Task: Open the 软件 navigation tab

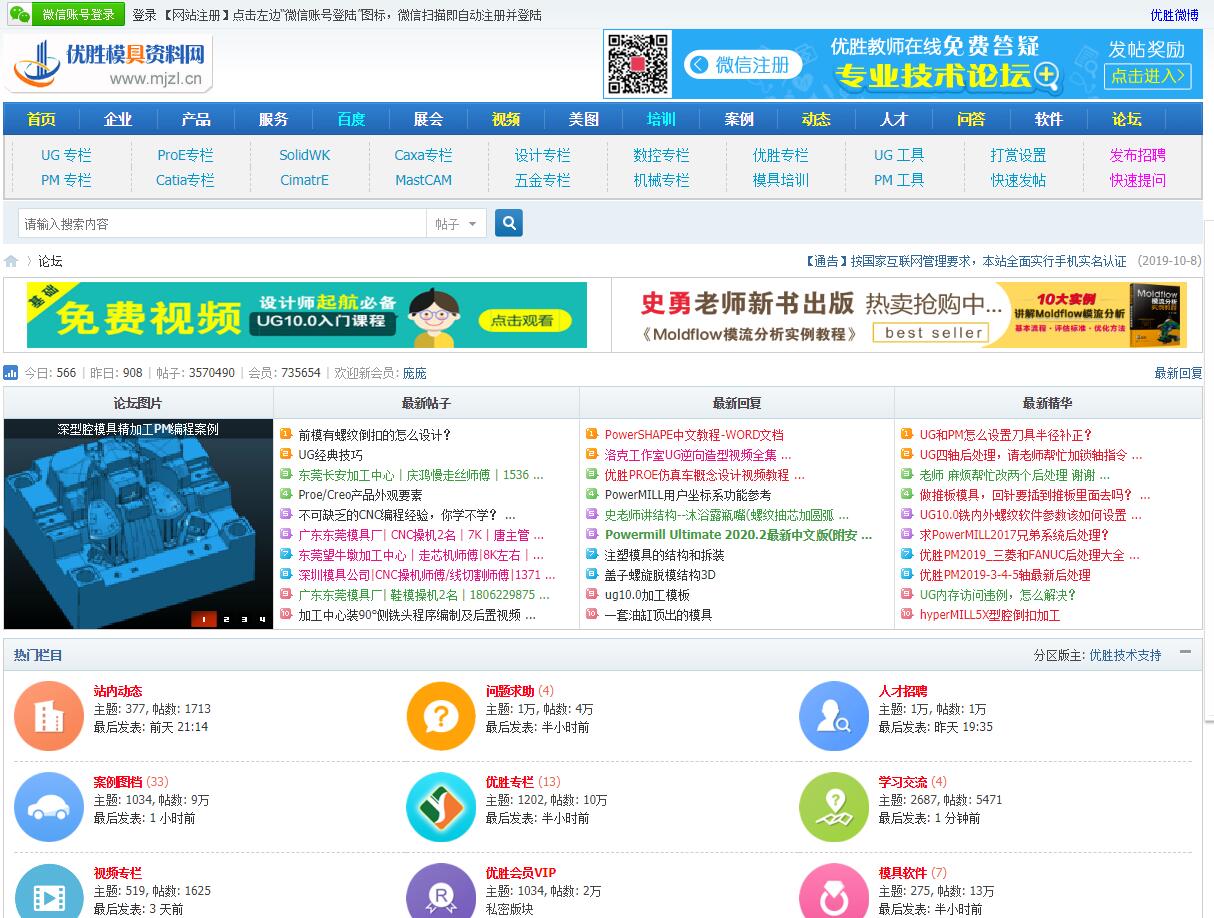Action: 1049,119
